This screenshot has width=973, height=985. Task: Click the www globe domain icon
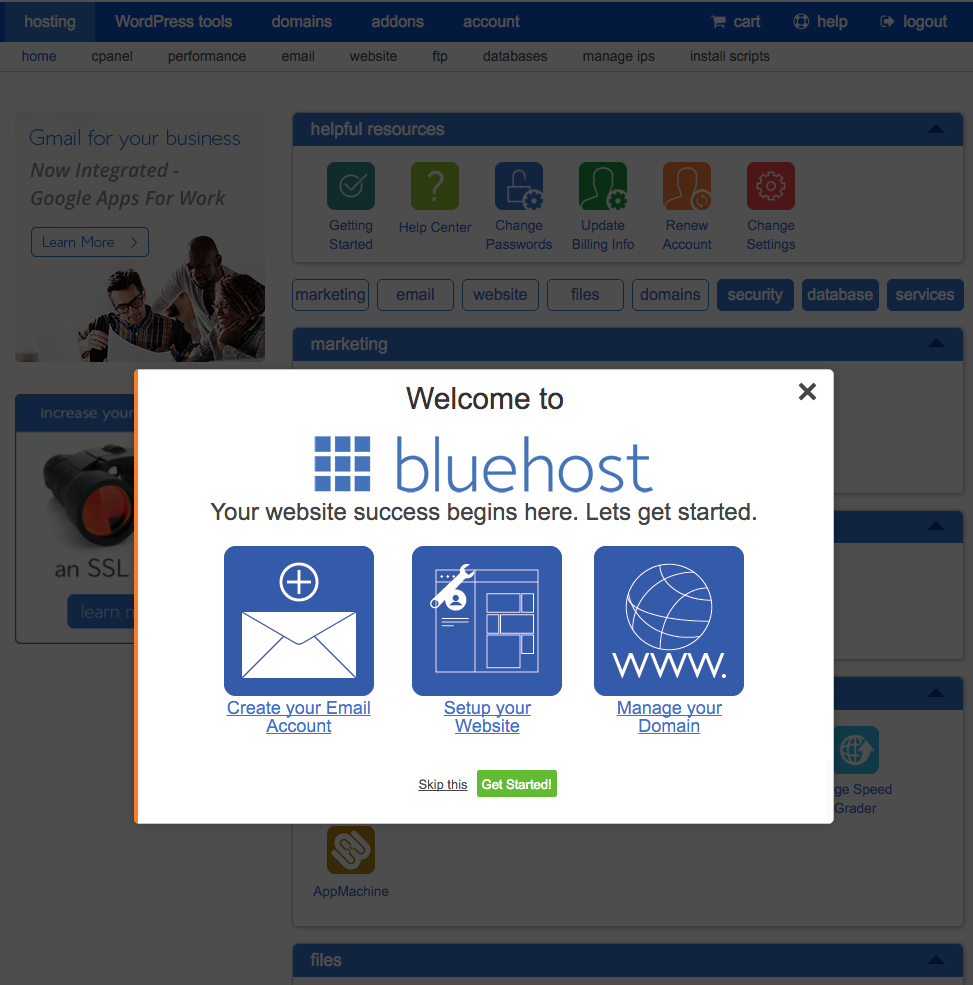669,621
